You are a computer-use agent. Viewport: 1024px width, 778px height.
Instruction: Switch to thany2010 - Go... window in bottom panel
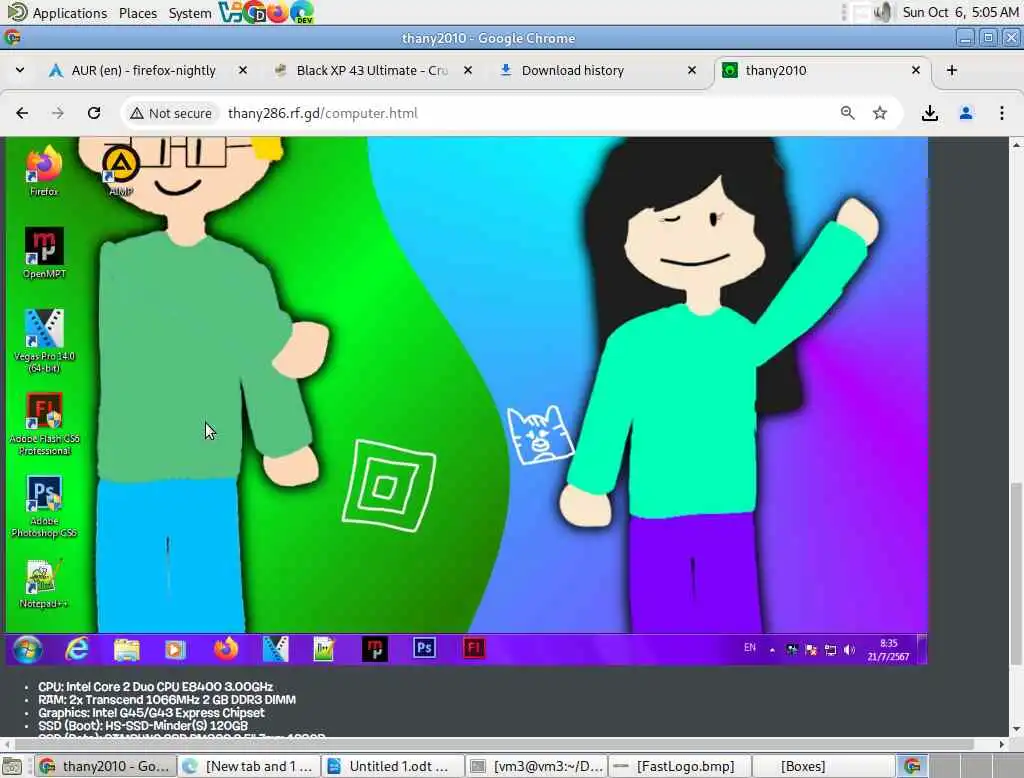(104, 766)
